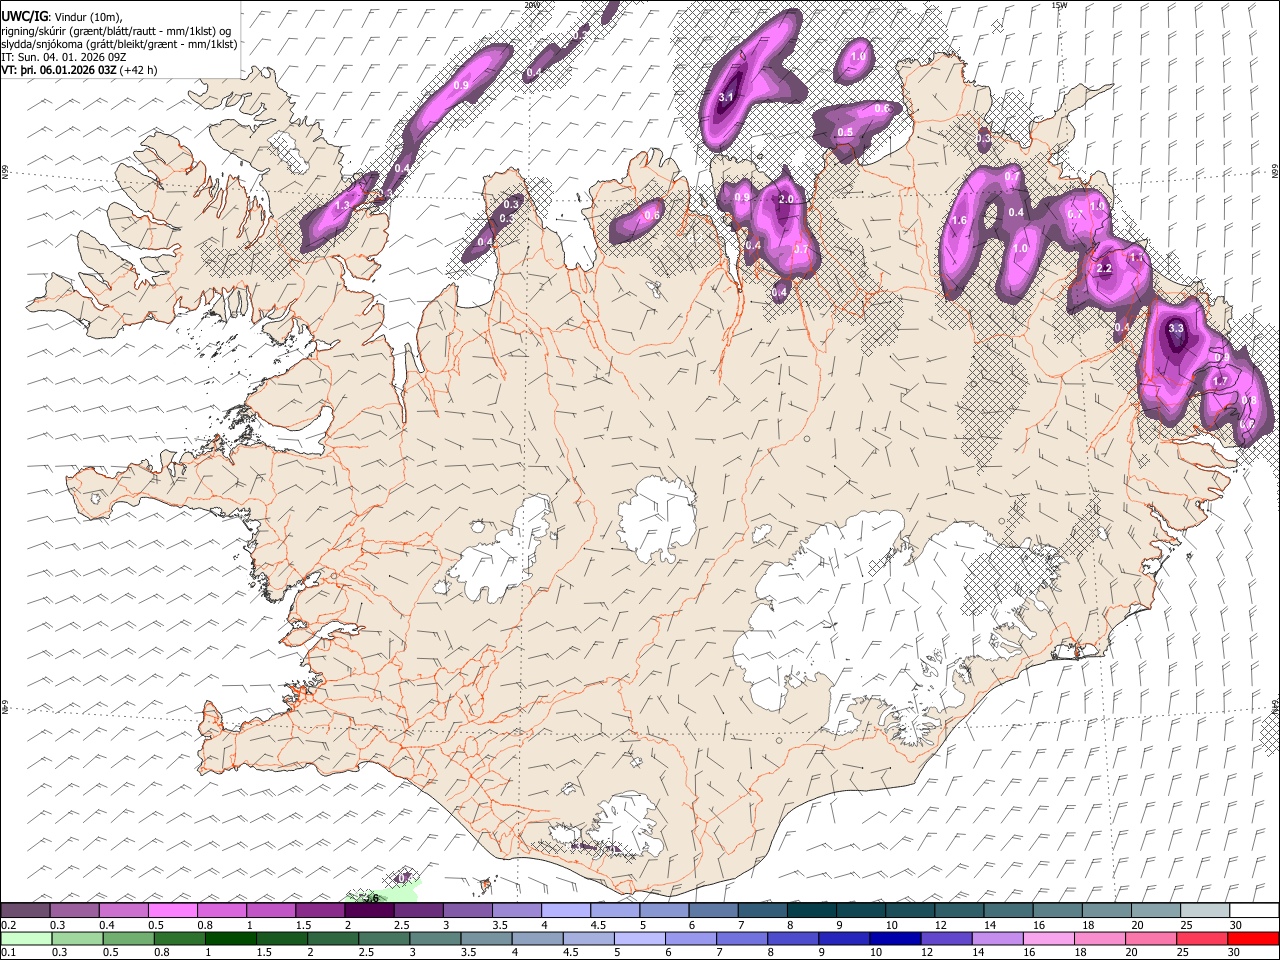
Task: Select the pale green lower swatch starting at 0.1
Action: tap(26, 938)
